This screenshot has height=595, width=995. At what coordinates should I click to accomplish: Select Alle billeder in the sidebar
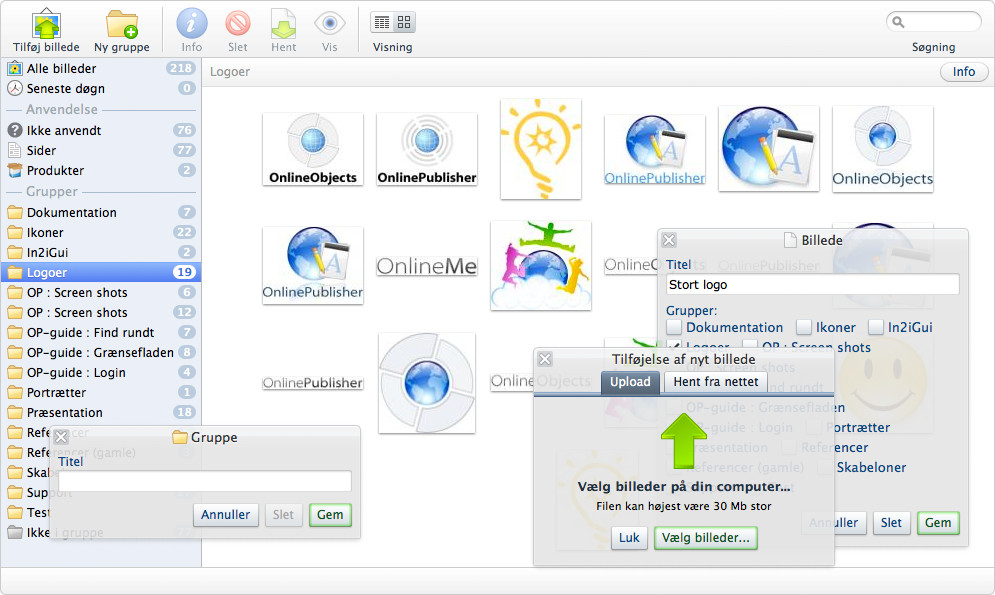[62, 68]
